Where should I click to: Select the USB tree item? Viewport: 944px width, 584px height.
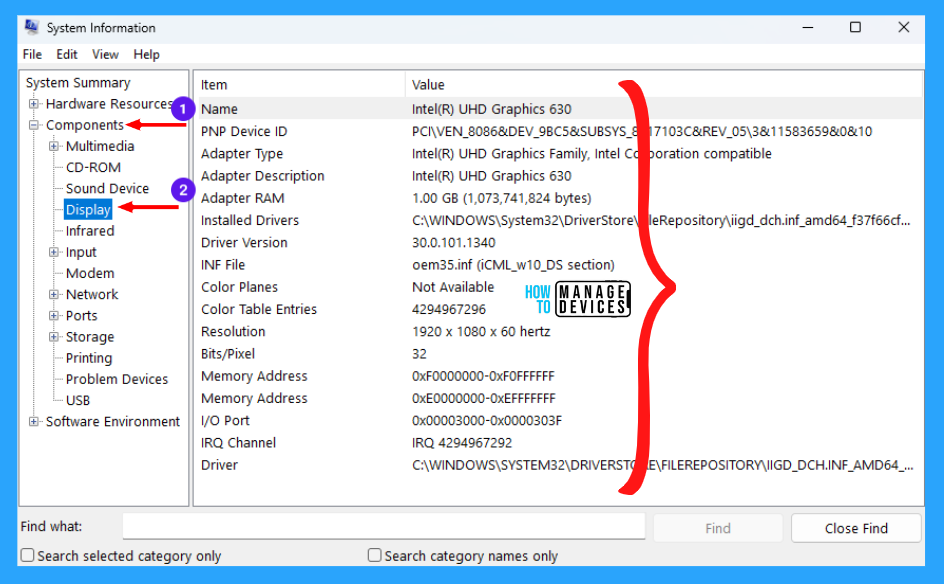pos(78,400)
